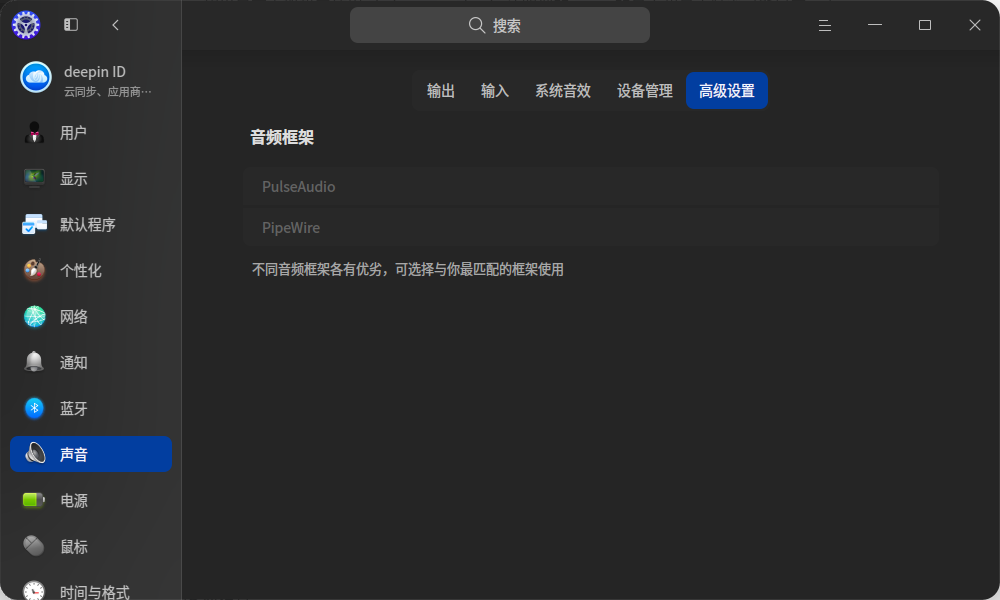Click the 不同音频框架各有优劣 description text
The height and width of the screenshot is (600, 1000).
(x=408, y=269)
